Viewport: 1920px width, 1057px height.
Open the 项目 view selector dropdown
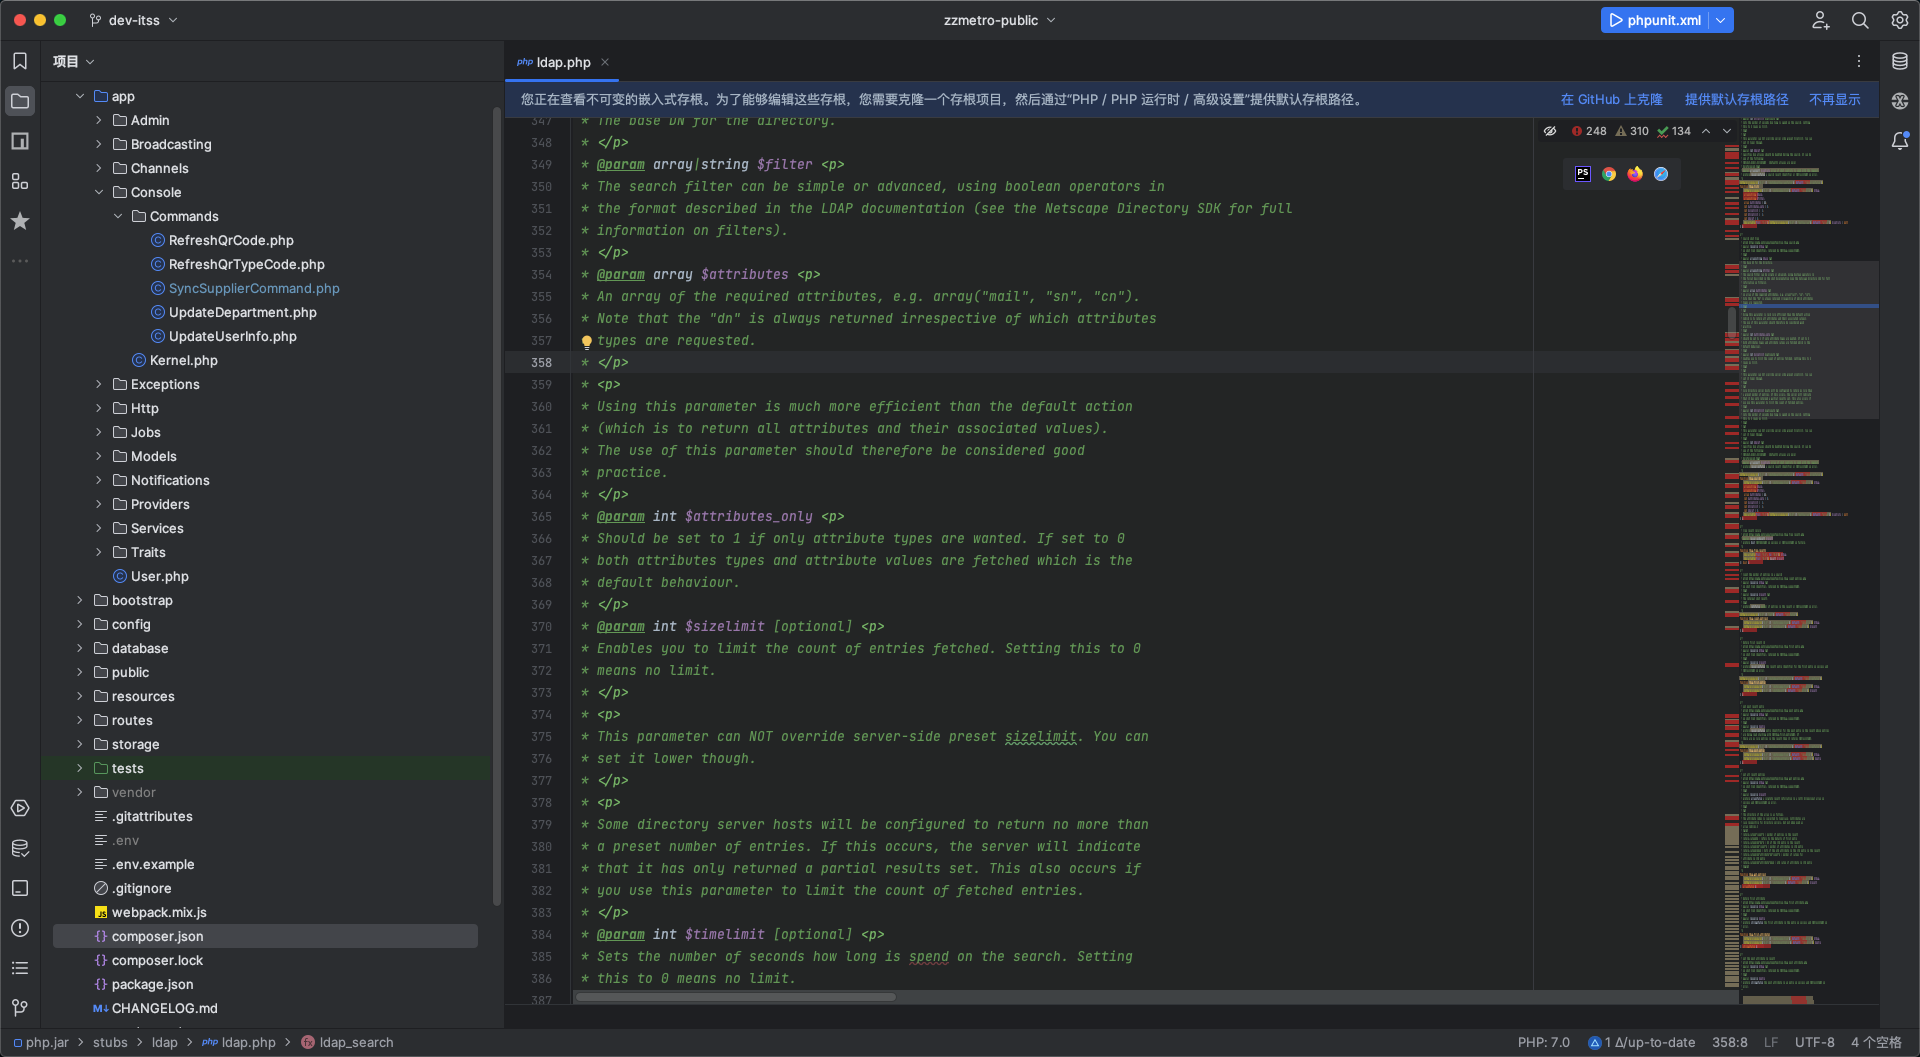(74, 62)
